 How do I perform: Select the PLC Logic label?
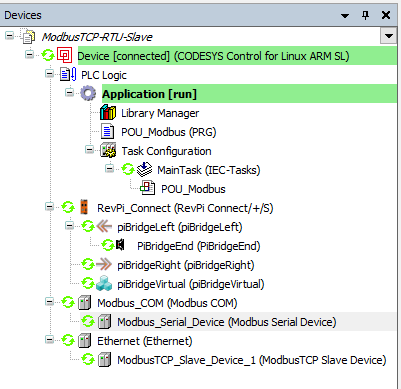[104, 75]
